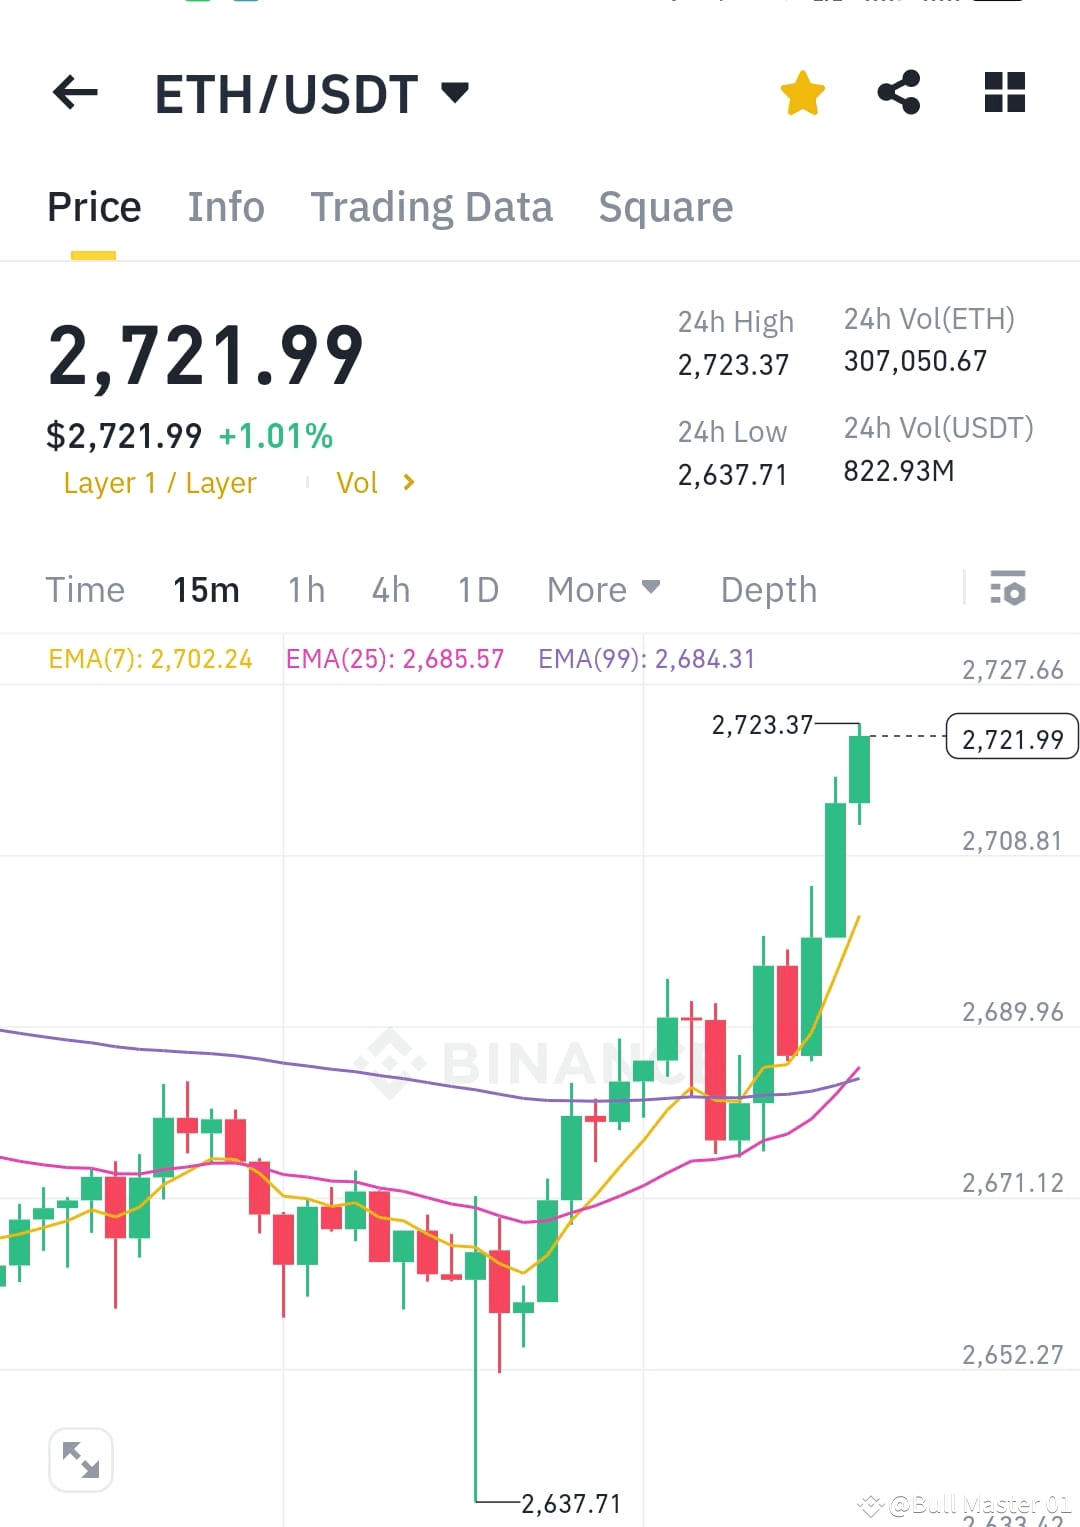The image size is (1080, 1527).
Task: Tap the Time timeframe option
Action: (85, 590)
